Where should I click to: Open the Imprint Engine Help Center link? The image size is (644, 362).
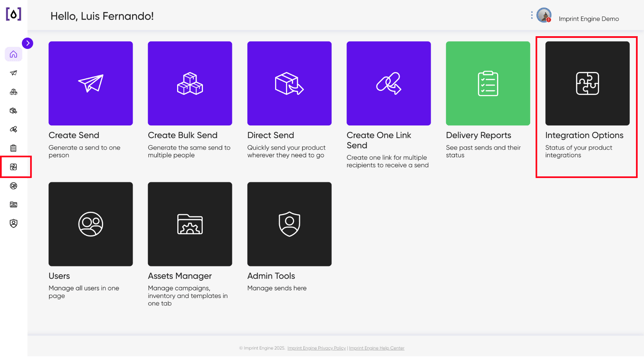(377, 348)
